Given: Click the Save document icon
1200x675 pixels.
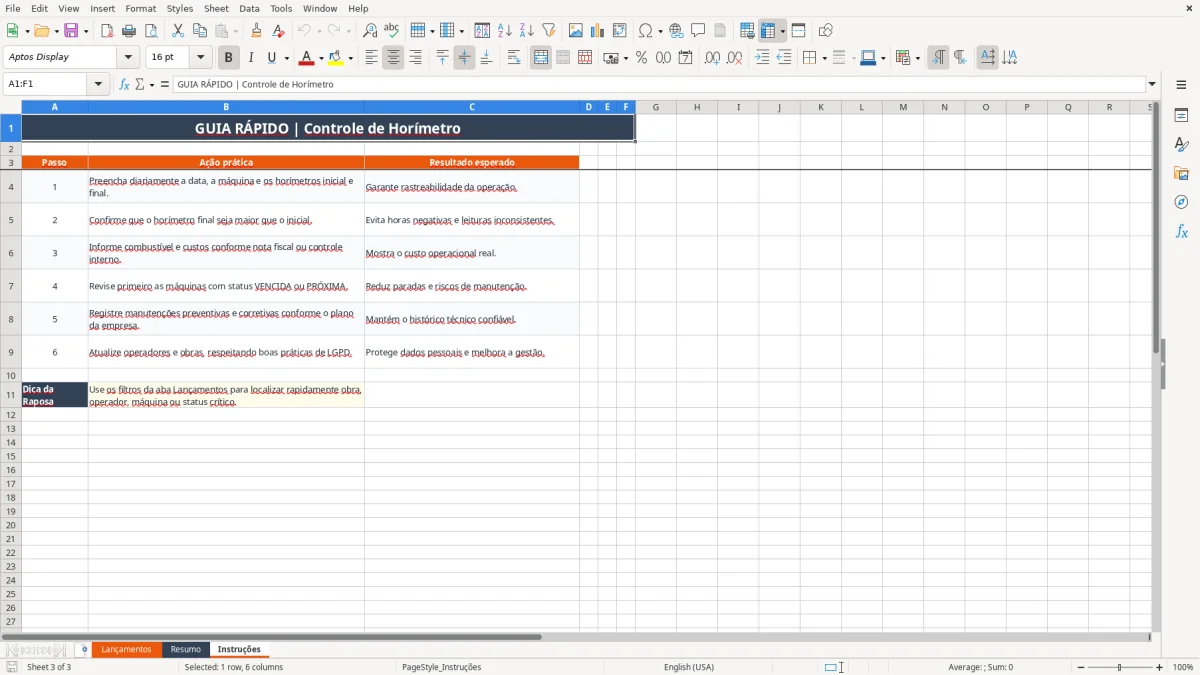Looking at the screenshot, I should tap(71, 31).
